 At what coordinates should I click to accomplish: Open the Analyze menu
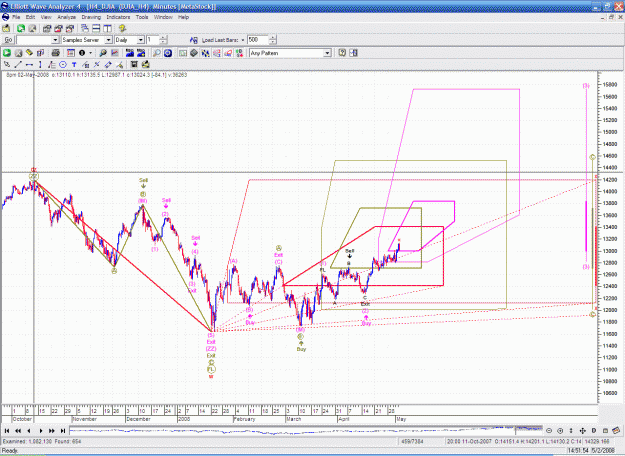point(67,17)
